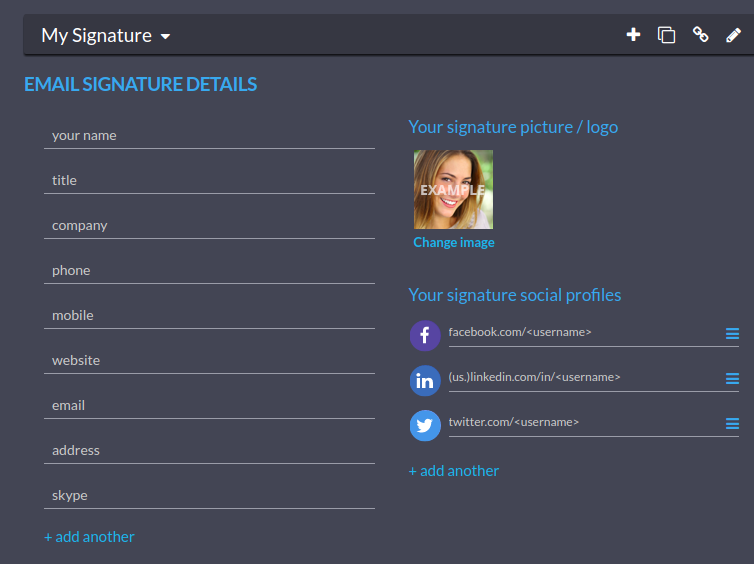The height and width of the screenshot is (564, 754).
Task: Click the LinkedIn profile icon
Action: click(425, 380)
